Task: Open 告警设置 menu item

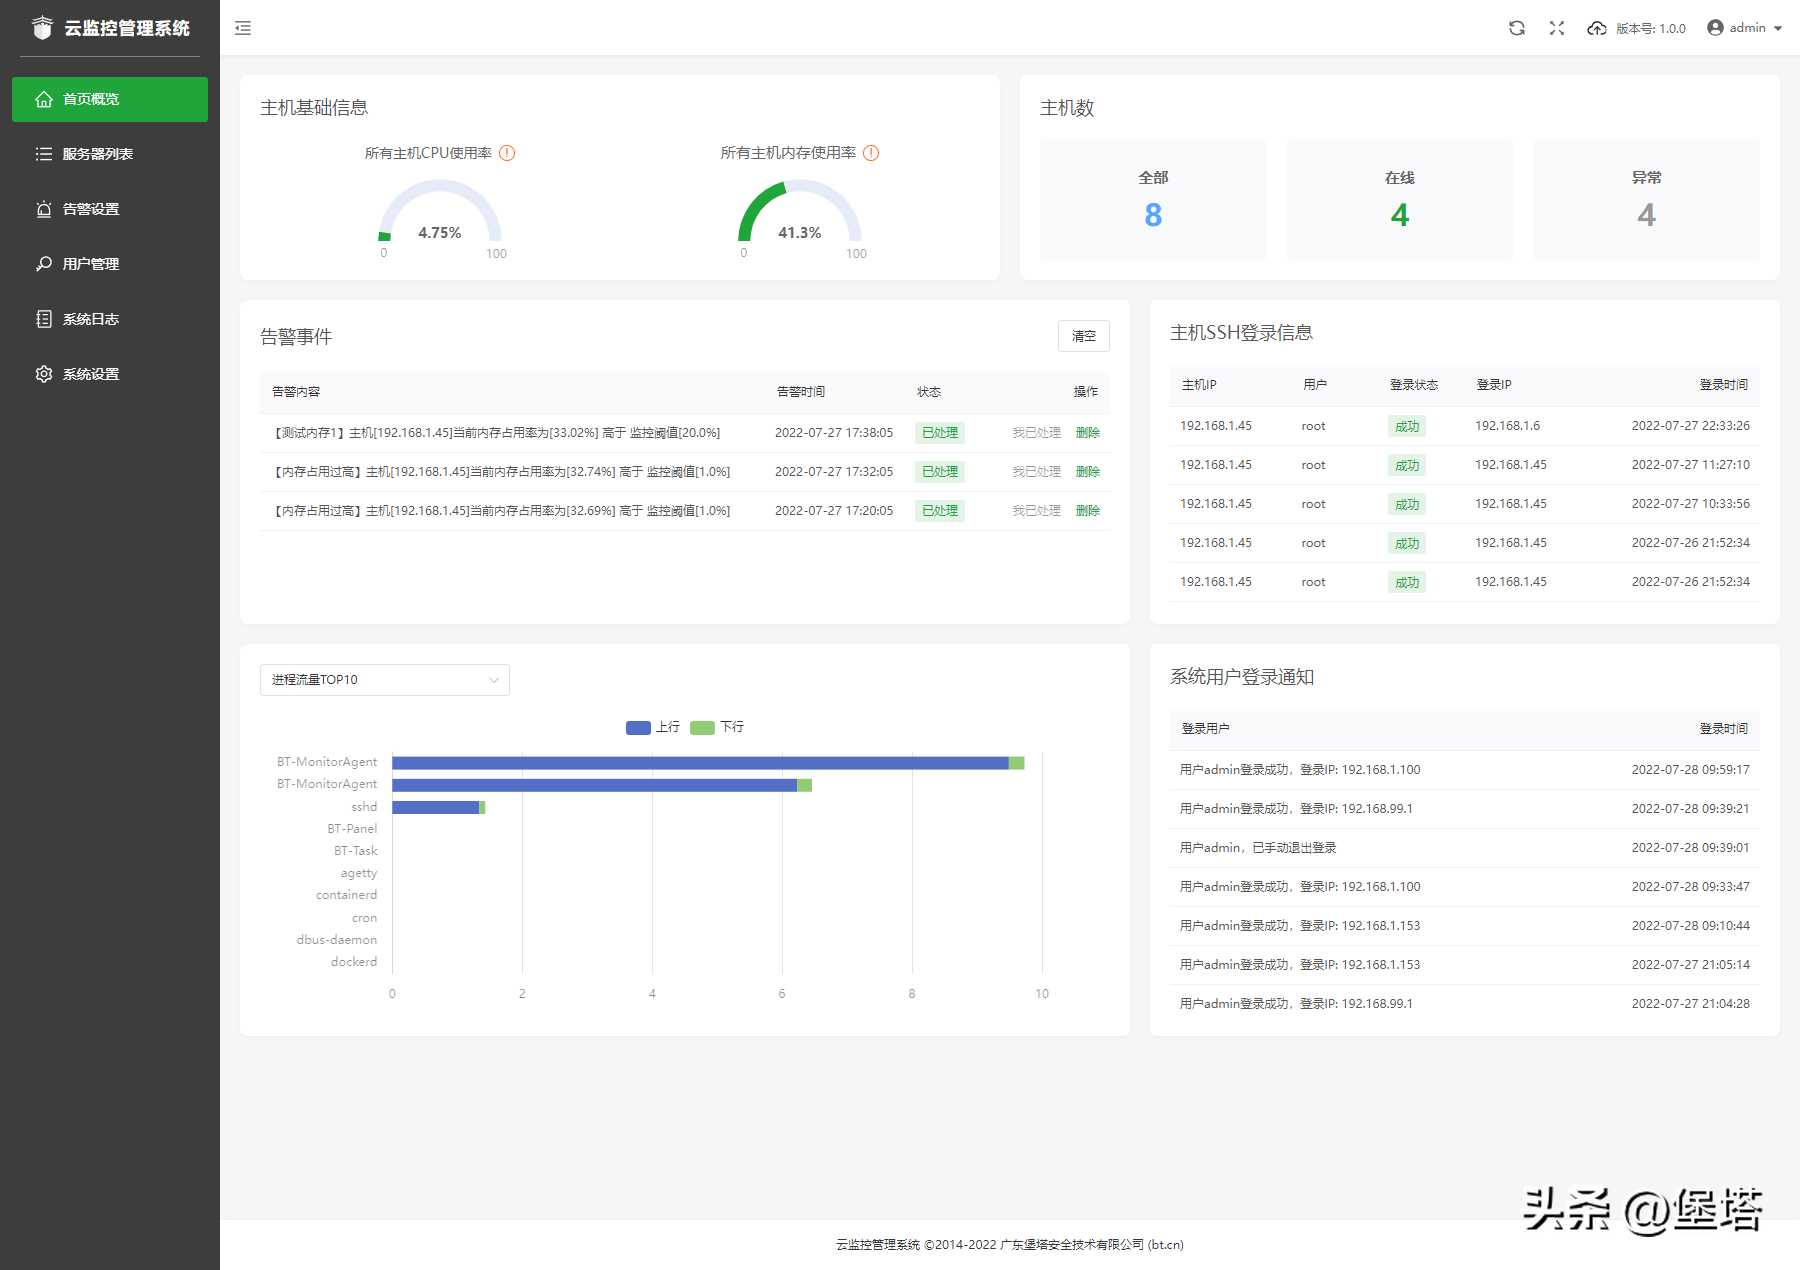Action: 110,209
